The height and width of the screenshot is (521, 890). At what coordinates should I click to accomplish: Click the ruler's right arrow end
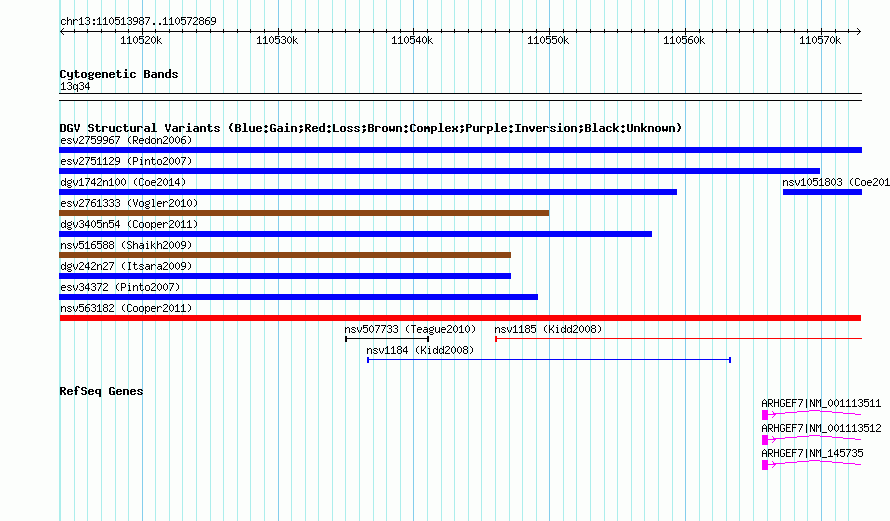point(858,31)
